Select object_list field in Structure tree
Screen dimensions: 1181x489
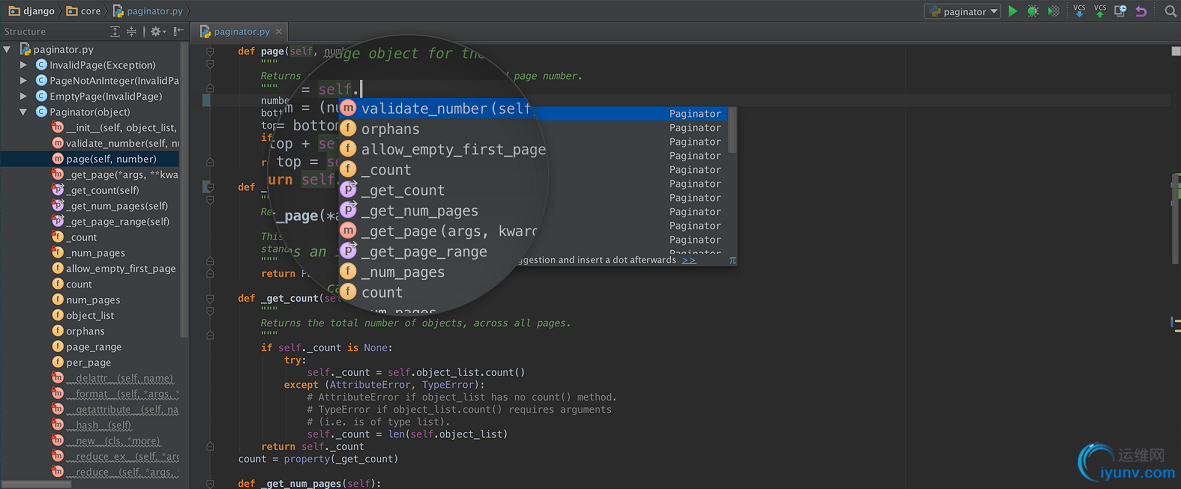point(84,316)
